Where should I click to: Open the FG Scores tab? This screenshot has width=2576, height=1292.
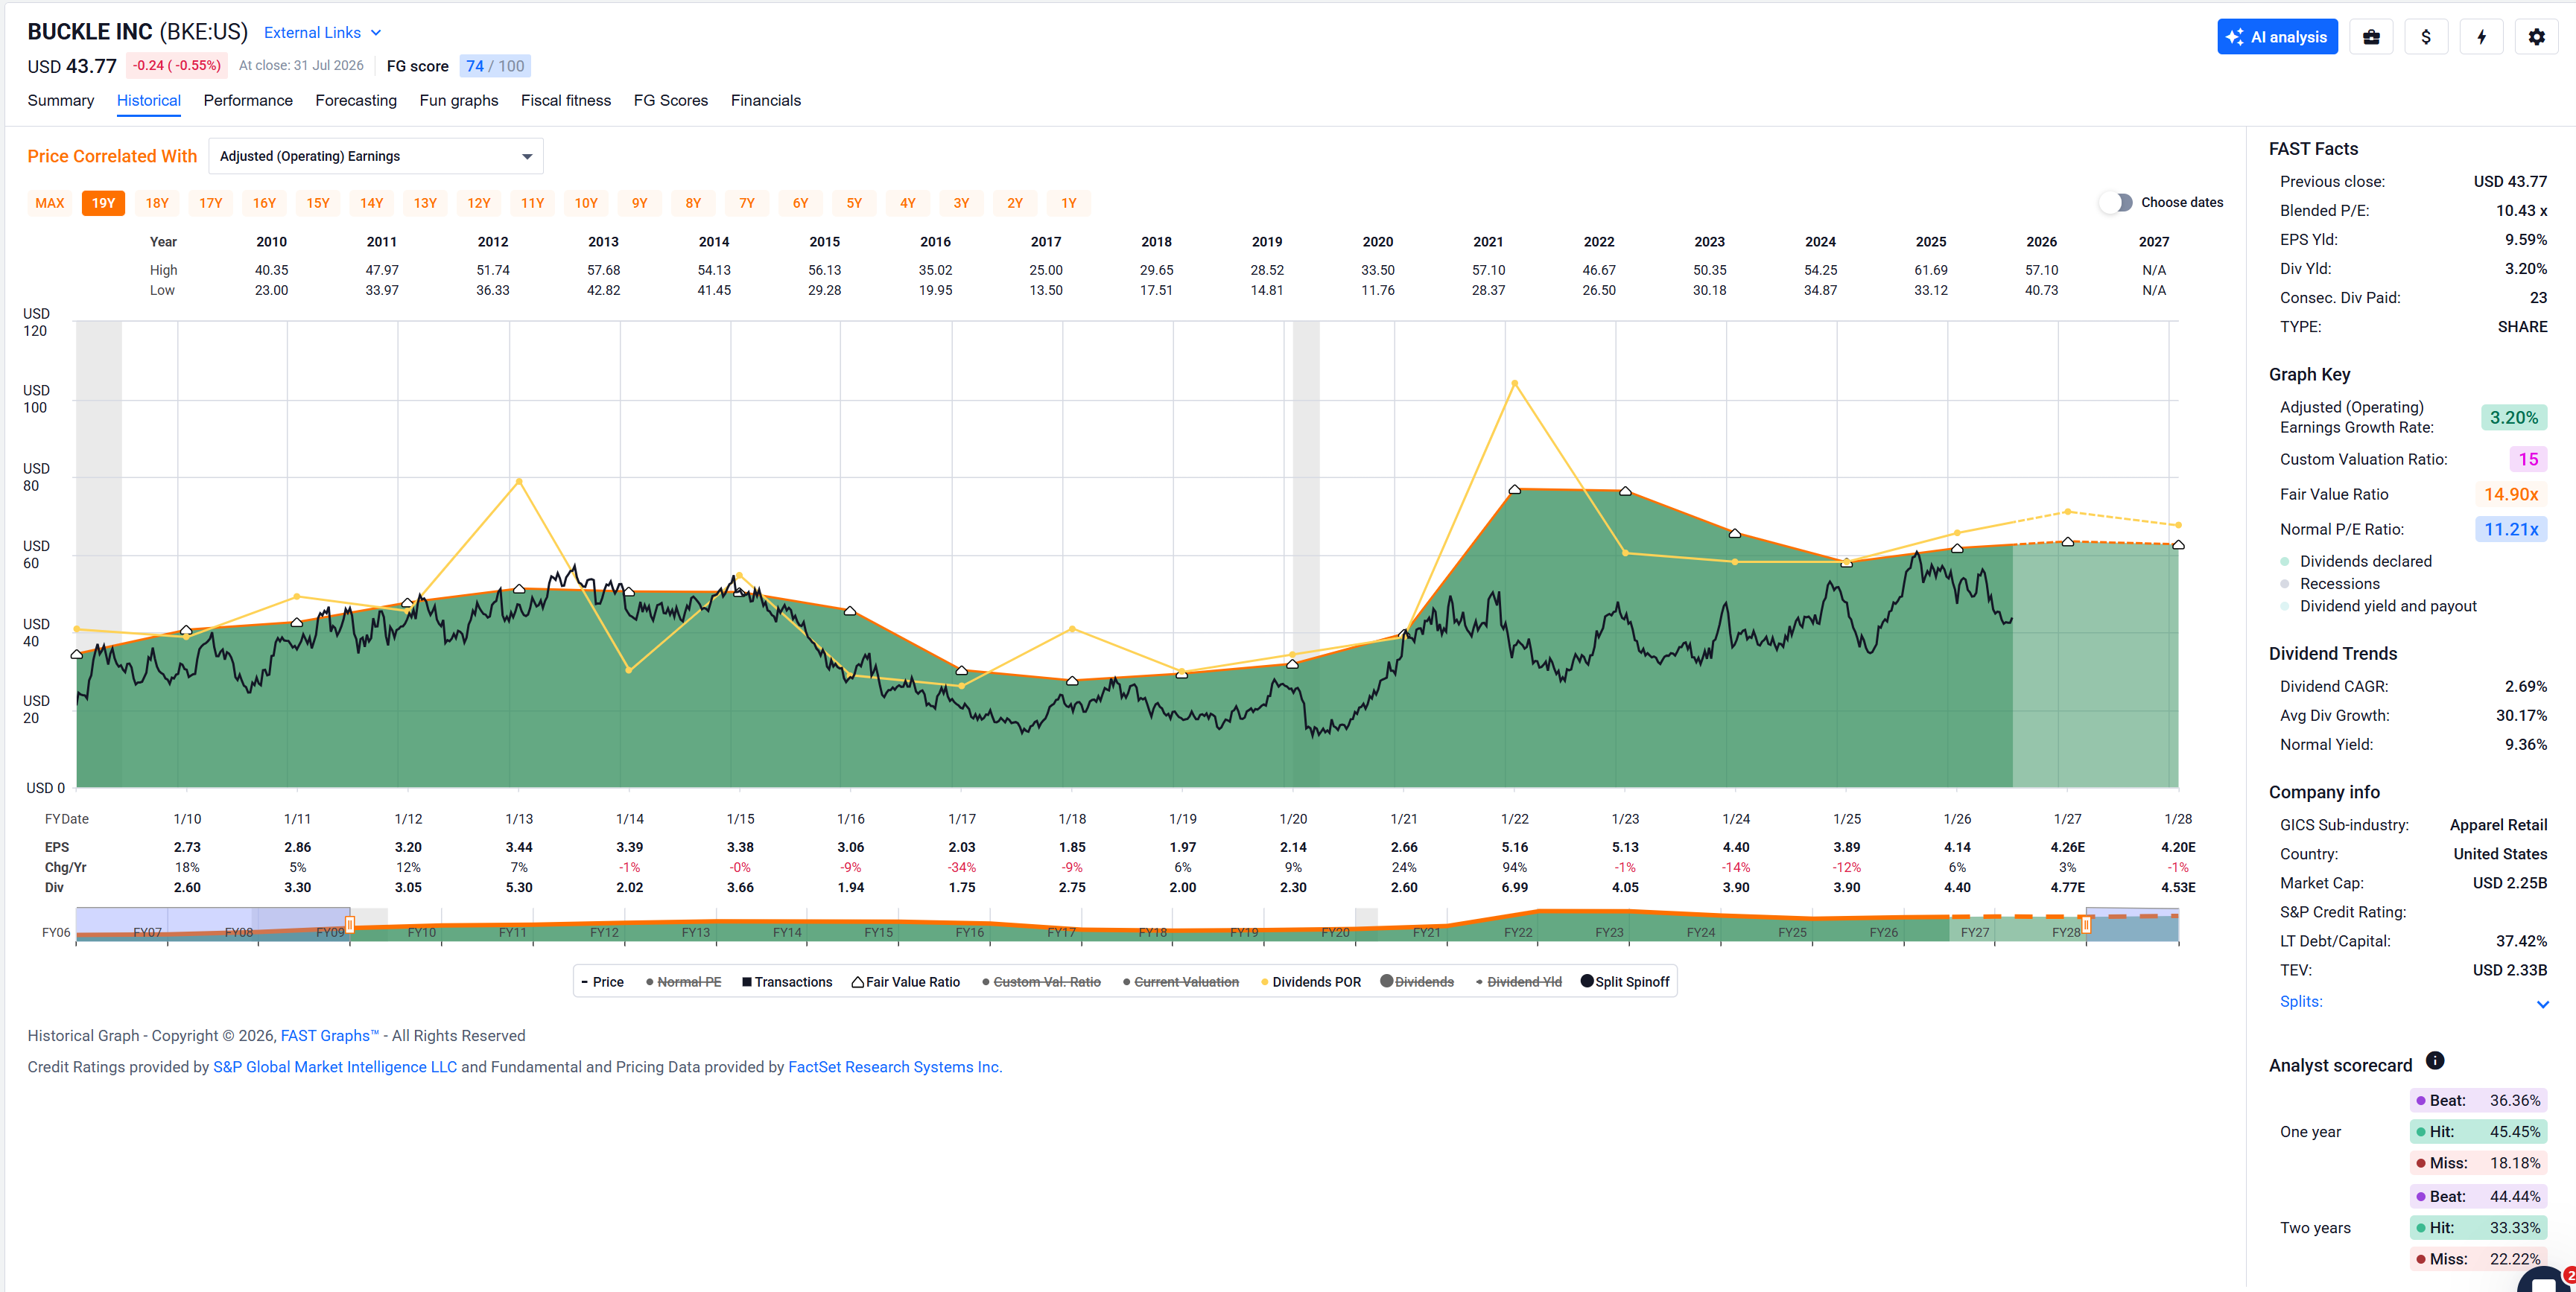tap(671, 100)
